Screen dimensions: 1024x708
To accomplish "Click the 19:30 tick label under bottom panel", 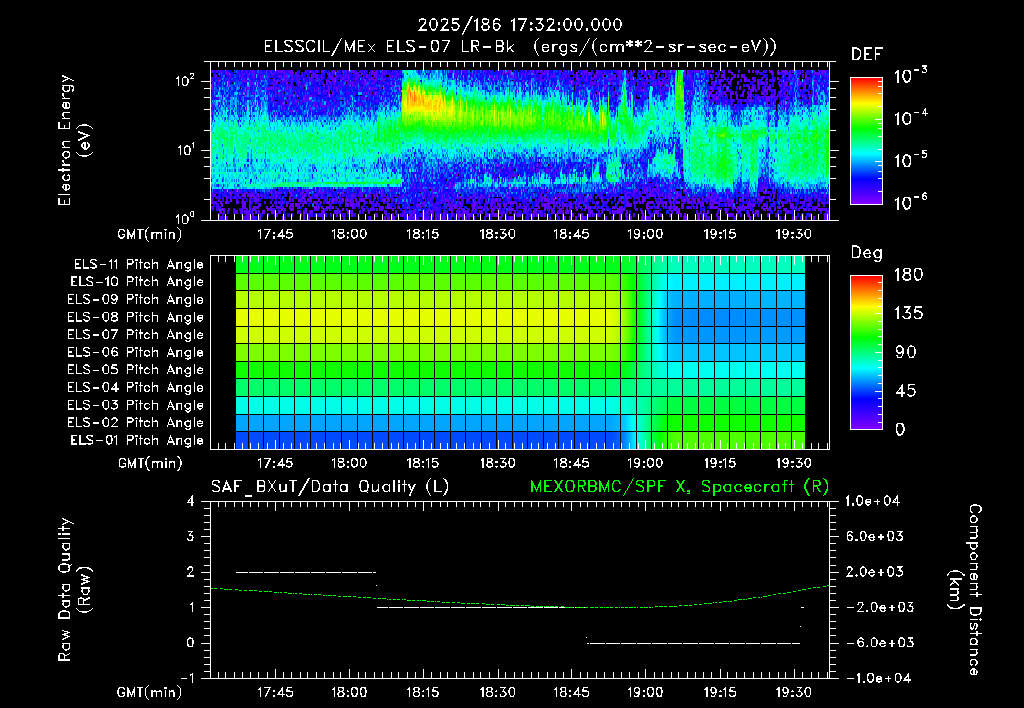I will point(793,692).
